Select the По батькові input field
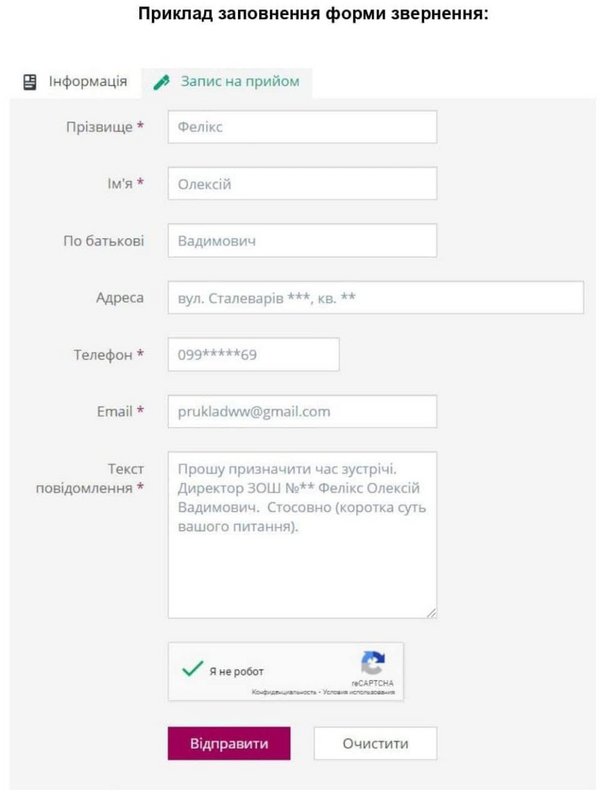Viewport: 606px width, 800px height. coord(302,241)
